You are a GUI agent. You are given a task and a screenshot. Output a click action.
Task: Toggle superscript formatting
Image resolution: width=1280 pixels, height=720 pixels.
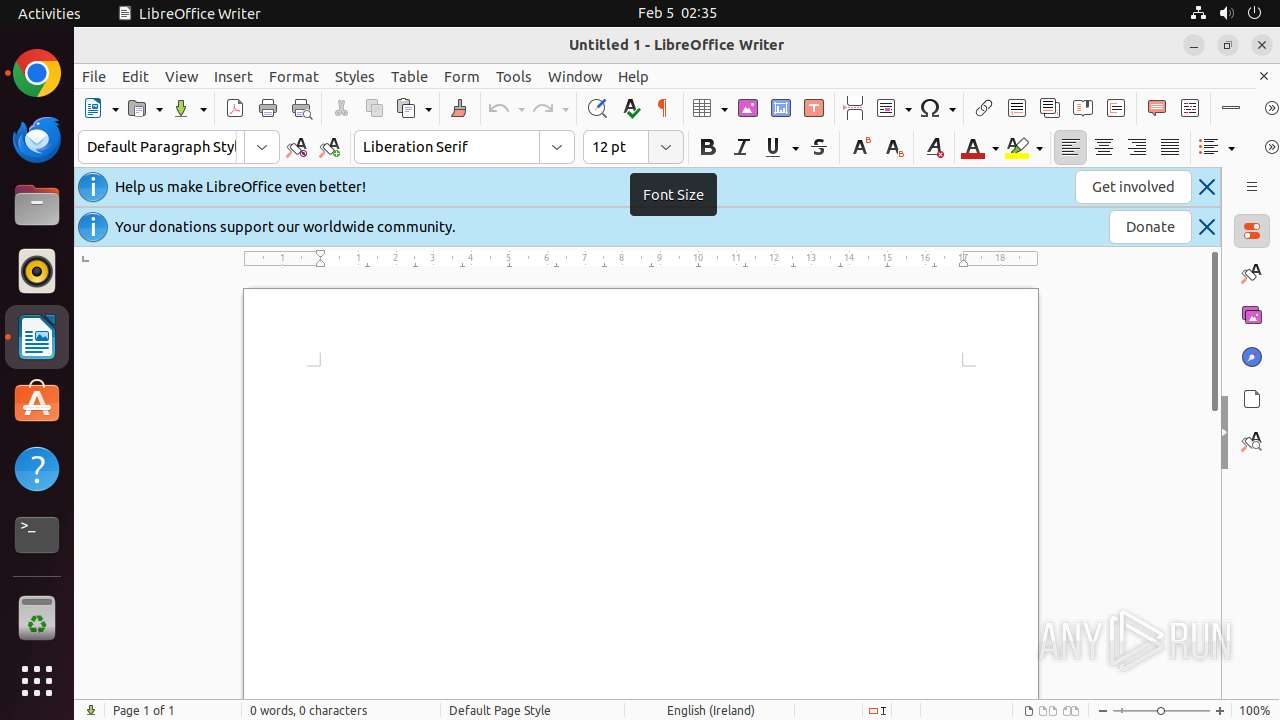pos(861,147)
